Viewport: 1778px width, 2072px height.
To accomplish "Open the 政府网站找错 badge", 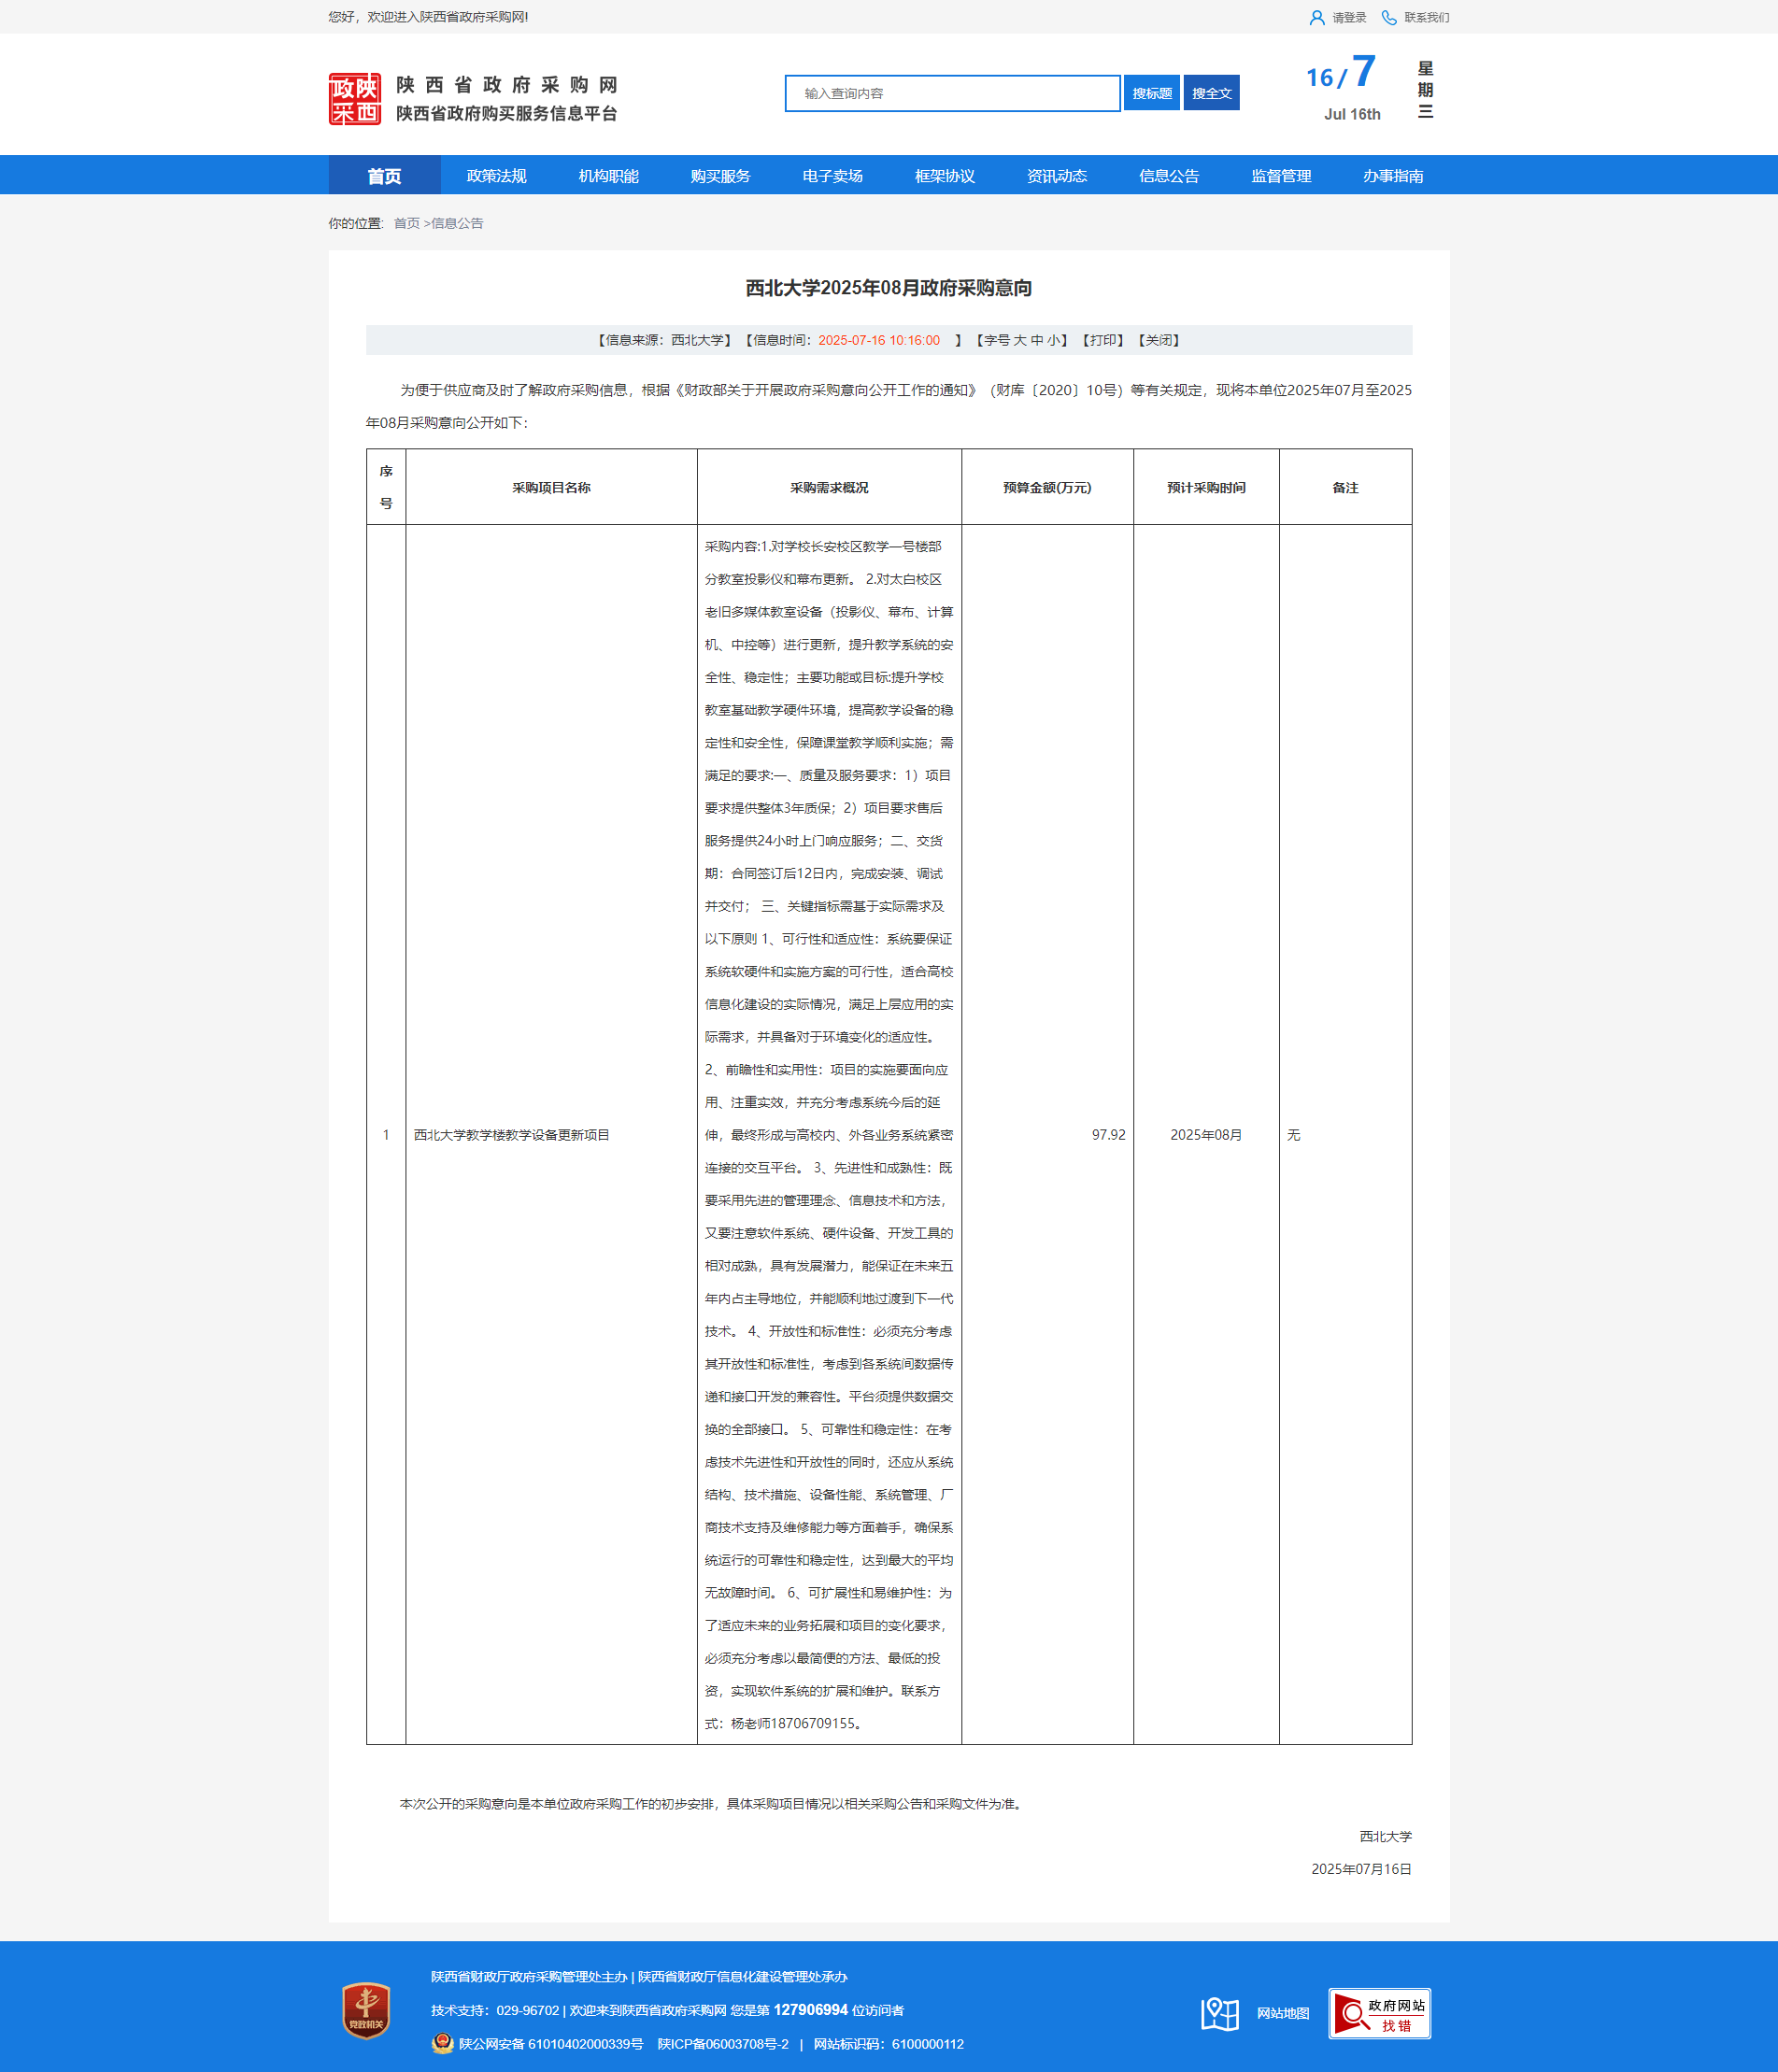I will point(1378,2013).
